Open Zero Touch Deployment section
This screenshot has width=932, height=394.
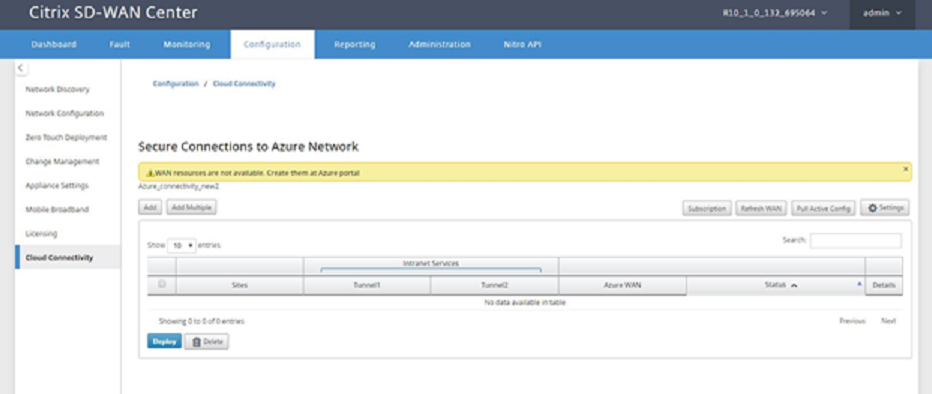[x=67, y=137]
